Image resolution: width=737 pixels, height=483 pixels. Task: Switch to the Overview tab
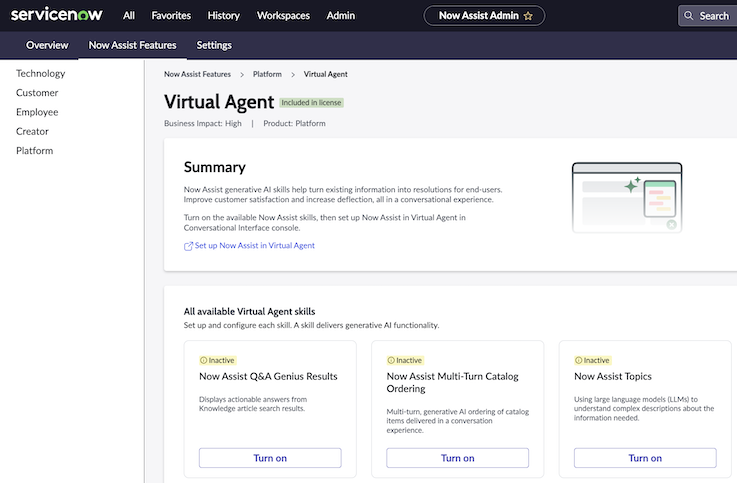(47, 45)
